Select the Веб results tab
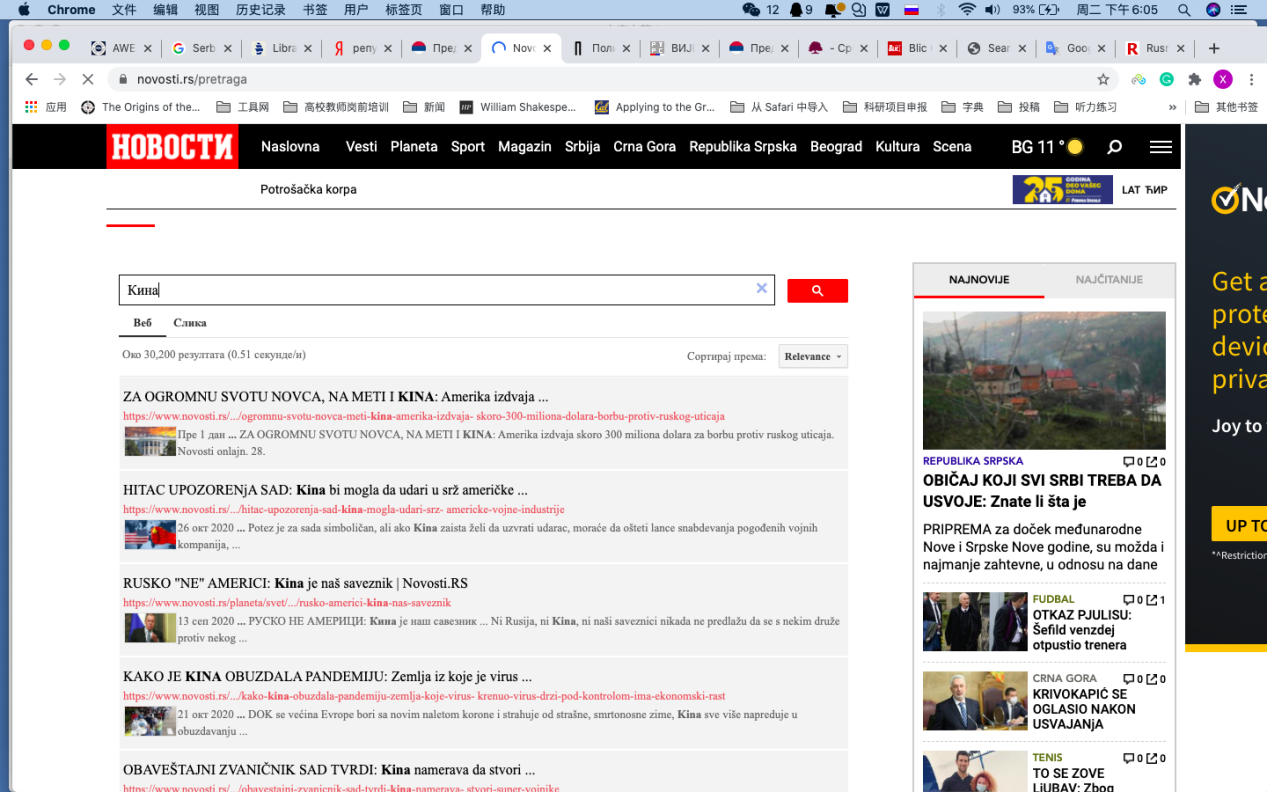The width and height of the screenshot is (1267, 792). pos(142,323)
